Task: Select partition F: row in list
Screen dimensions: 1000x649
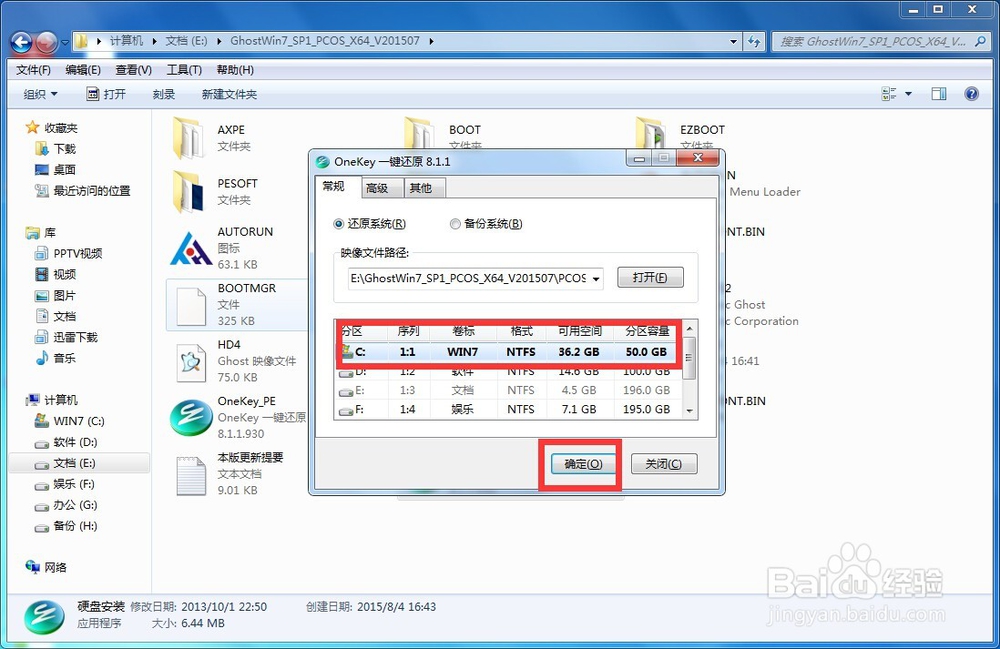Action: click(x=508, y=409)
